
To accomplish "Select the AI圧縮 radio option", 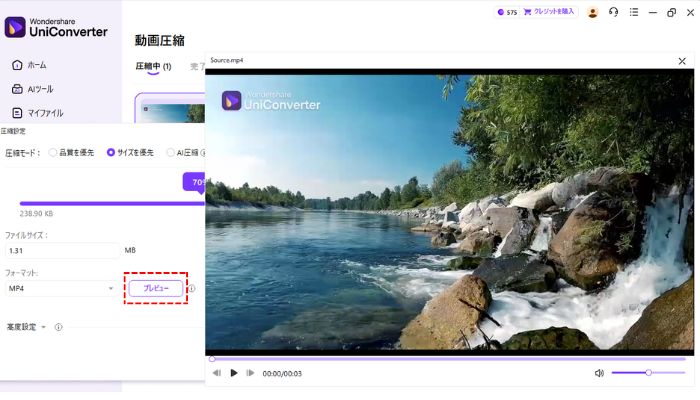I will tap(170, 153).
